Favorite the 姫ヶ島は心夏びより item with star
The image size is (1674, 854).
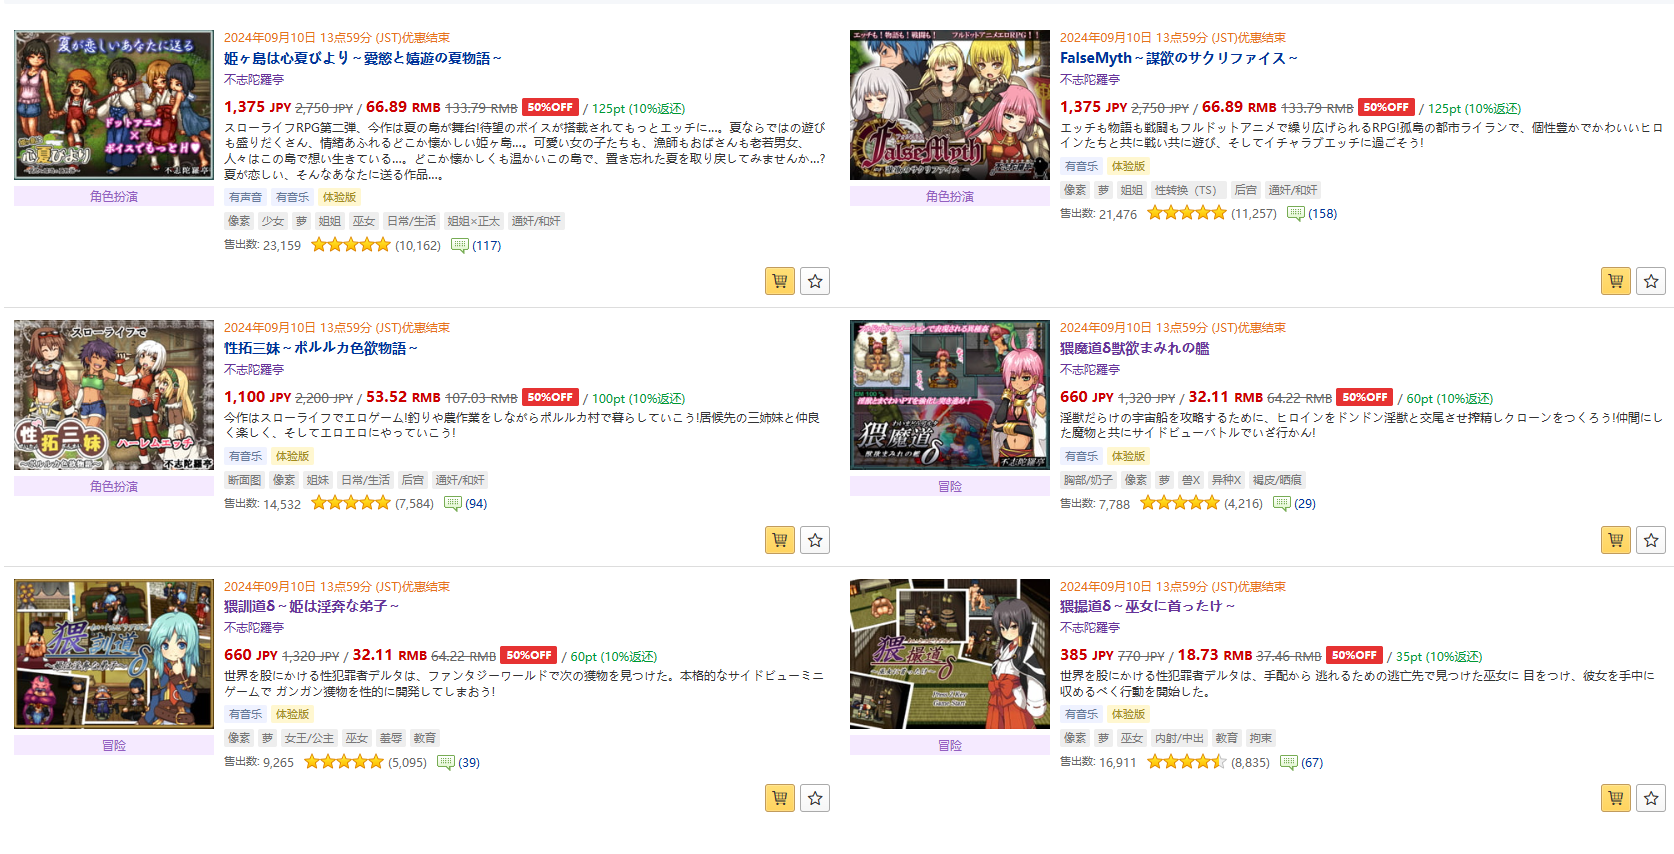click(815, 281)
